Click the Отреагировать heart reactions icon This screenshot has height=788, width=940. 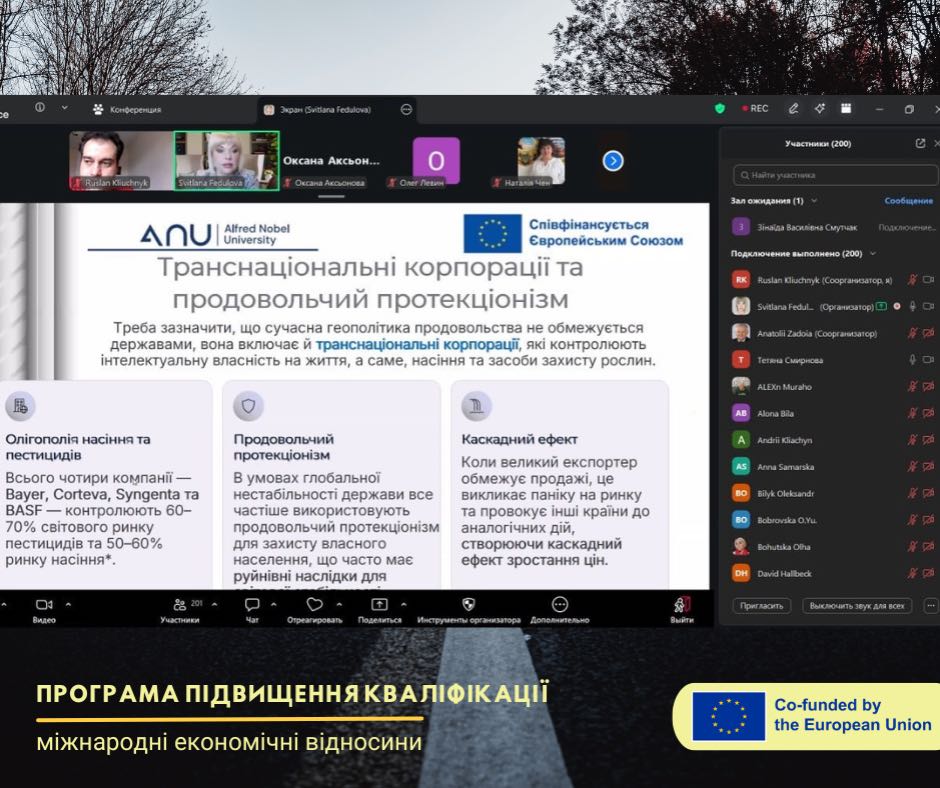pos(314,605)
